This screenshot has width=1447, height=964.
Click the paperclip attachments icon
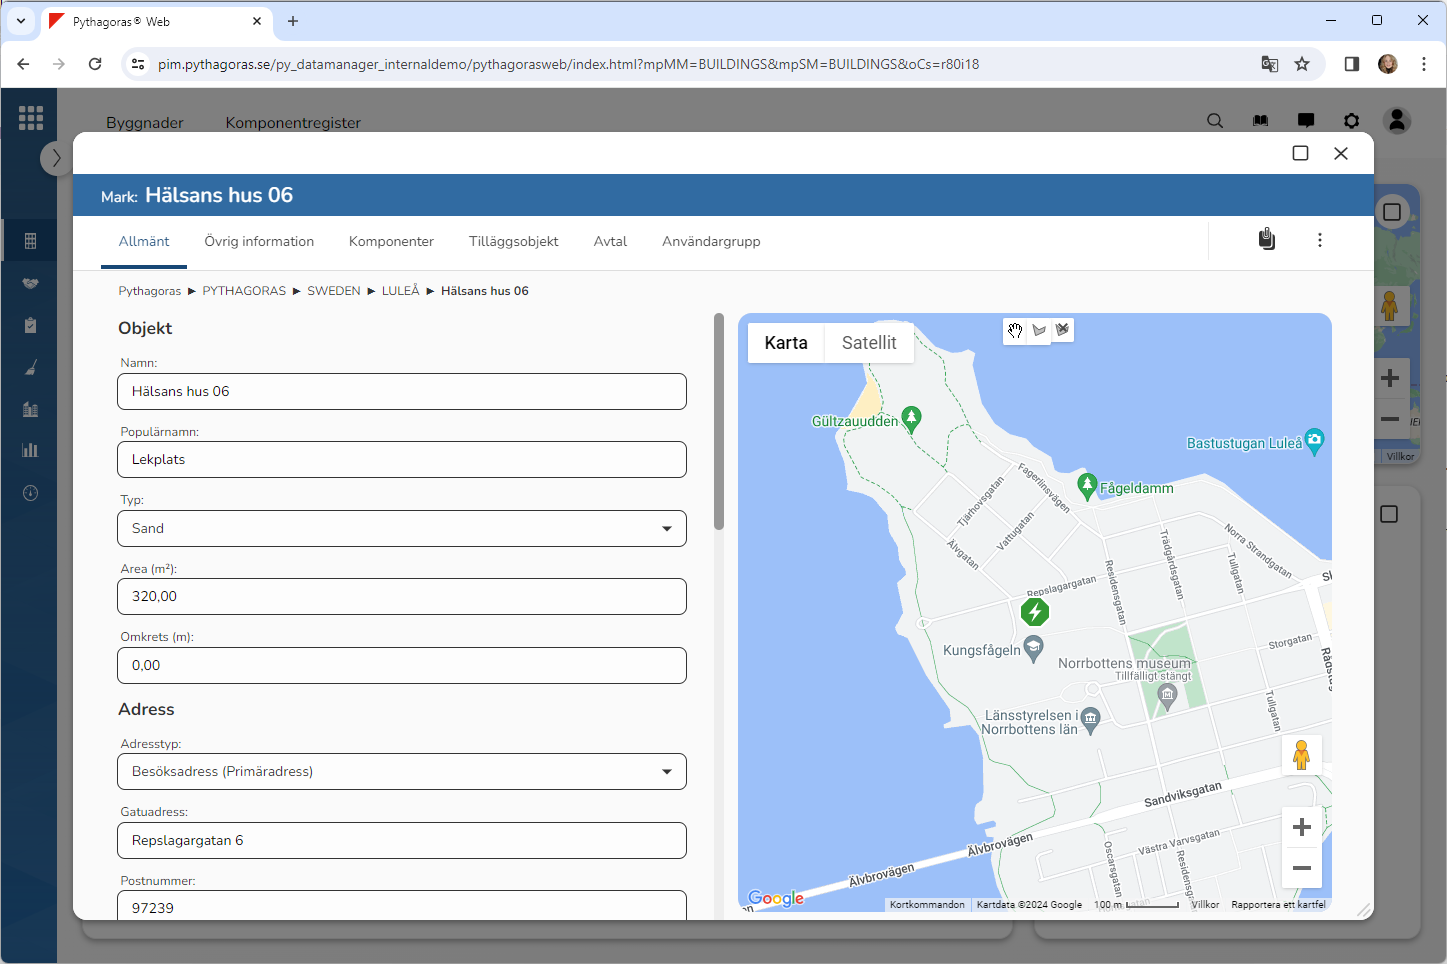pyautogui.click(x=1266, y=240)
